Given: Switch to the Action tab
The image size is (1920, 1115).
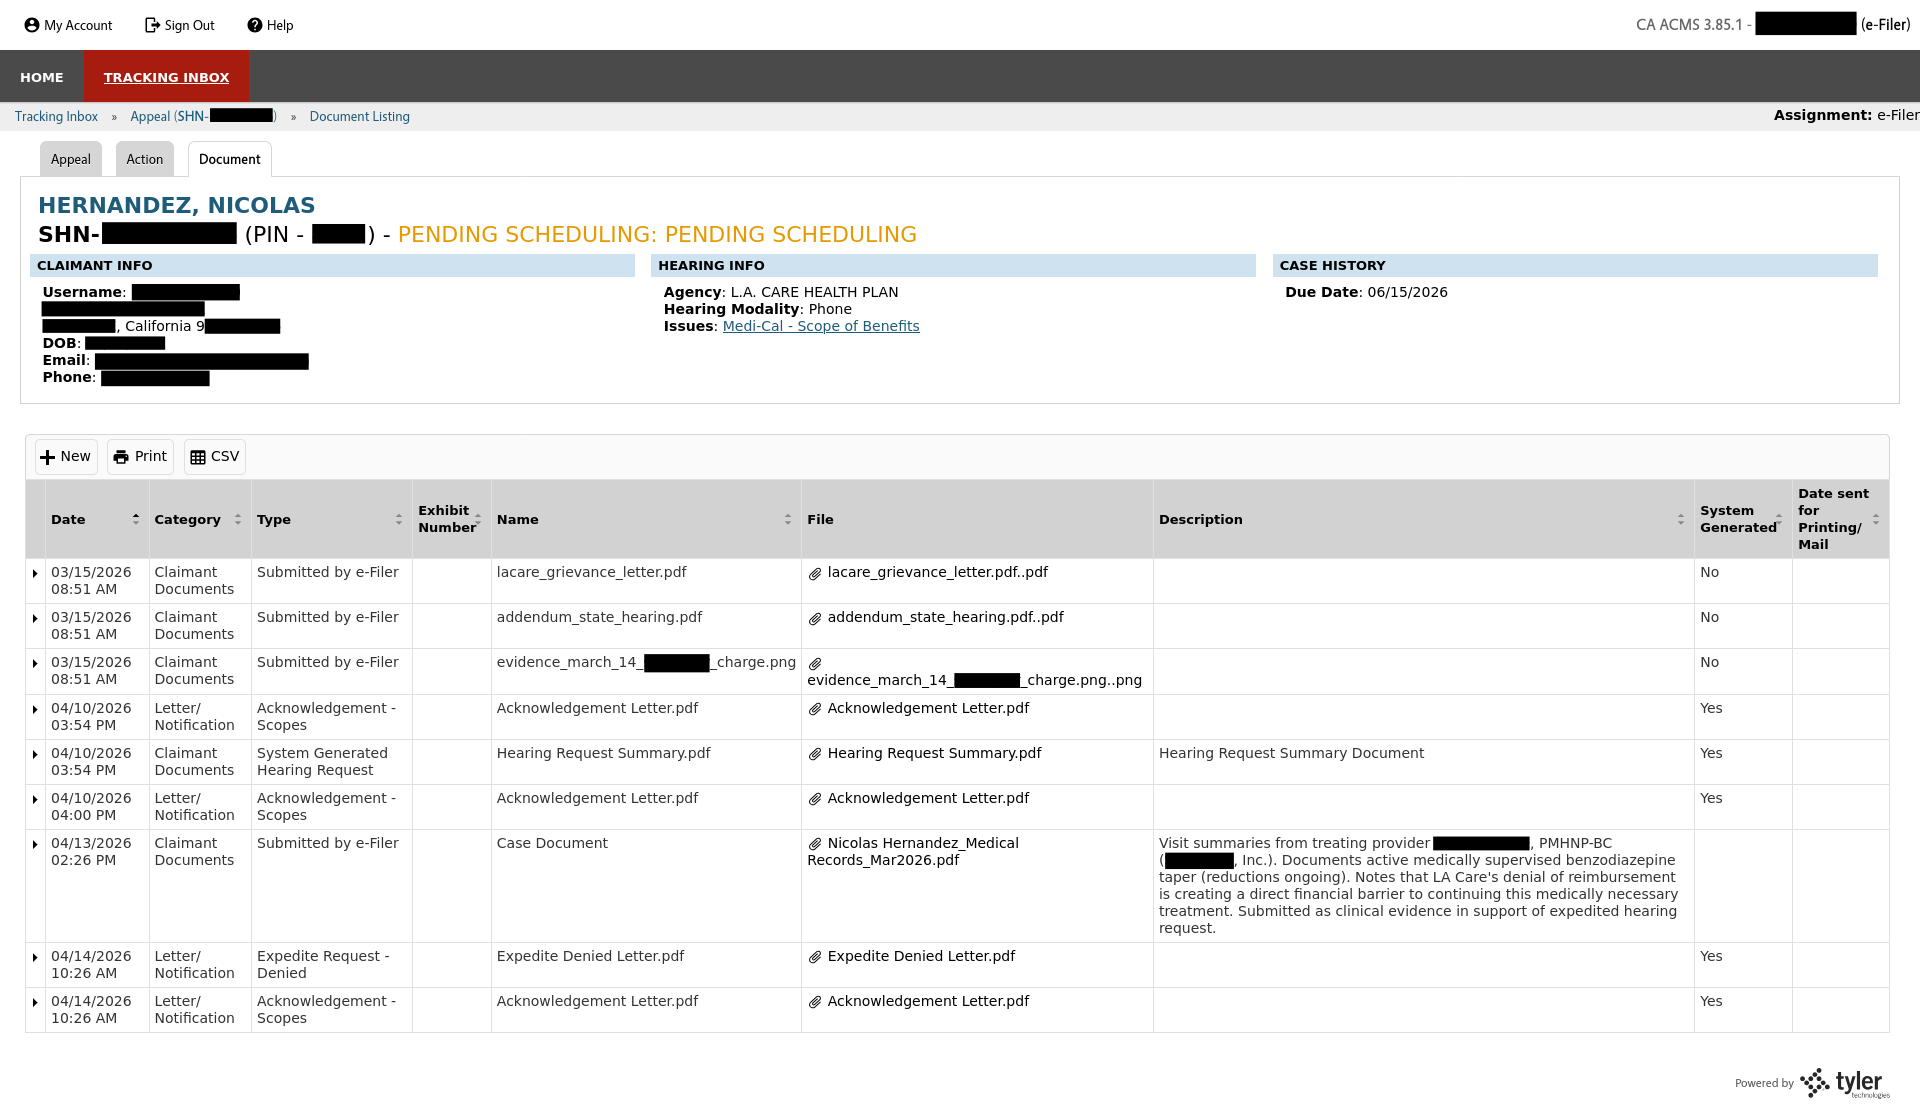Looking at the screenshot, I should pyautogui.click(x=144, y=159).
